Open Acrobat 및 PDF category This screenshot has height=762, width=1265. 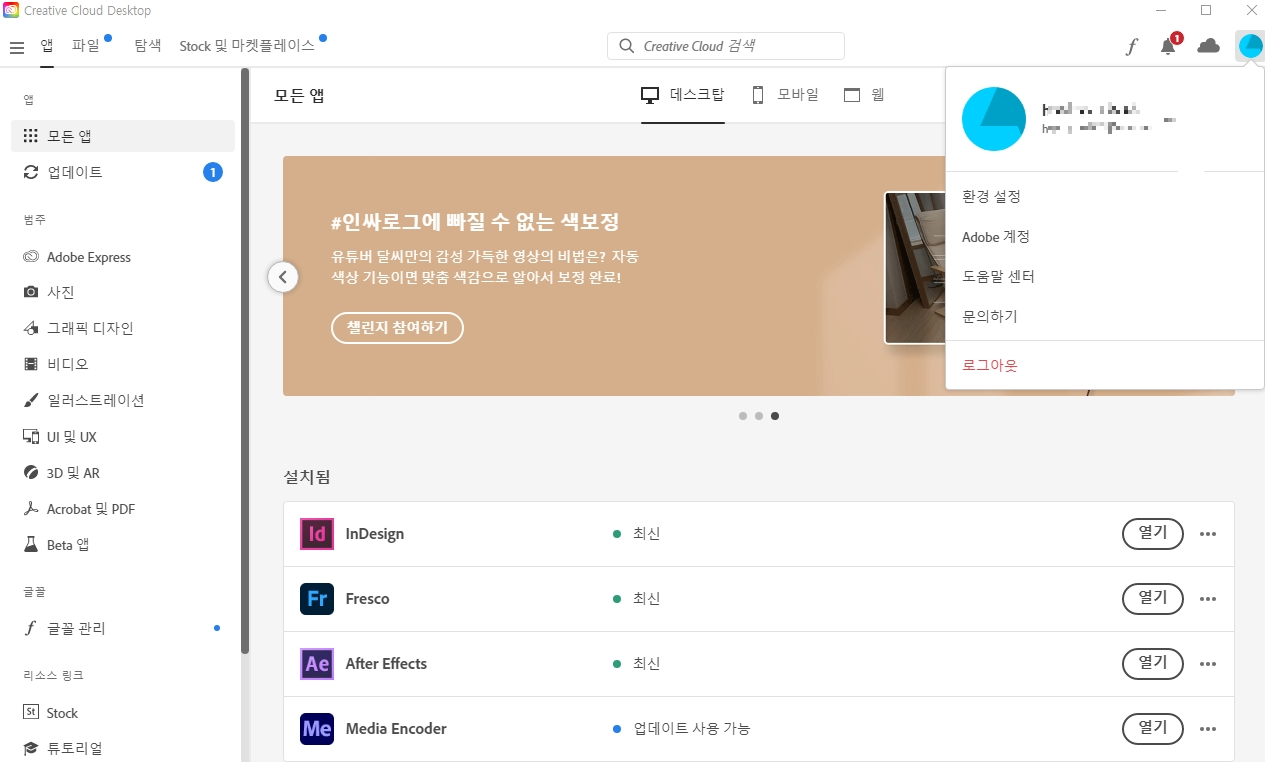123,509
